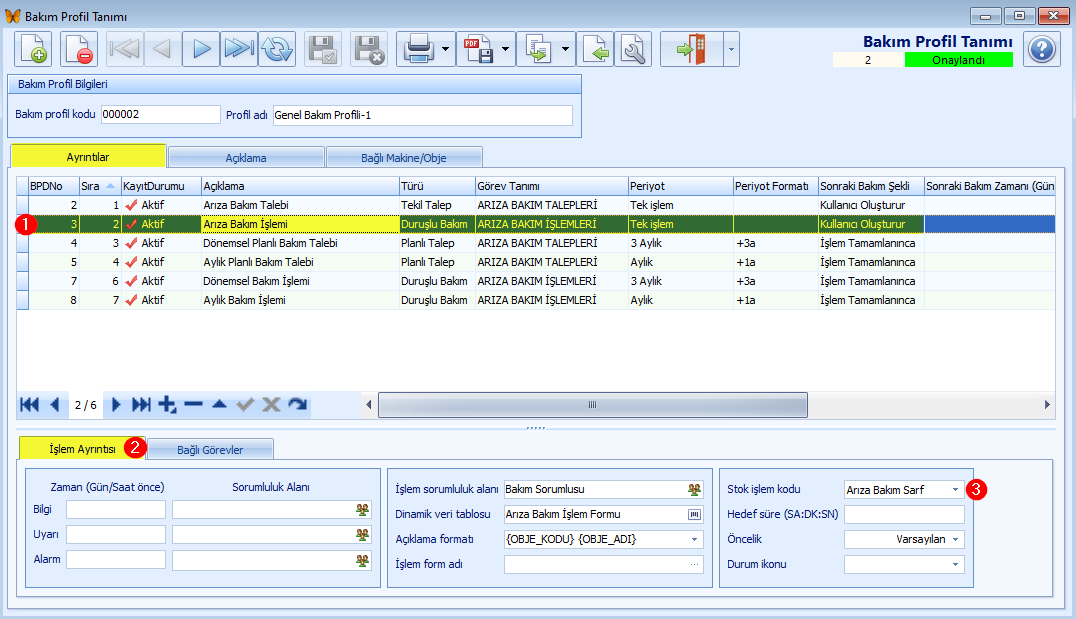Go to the last grid row in the navigator
1076x619 pixels.
(x=141, y=405)
